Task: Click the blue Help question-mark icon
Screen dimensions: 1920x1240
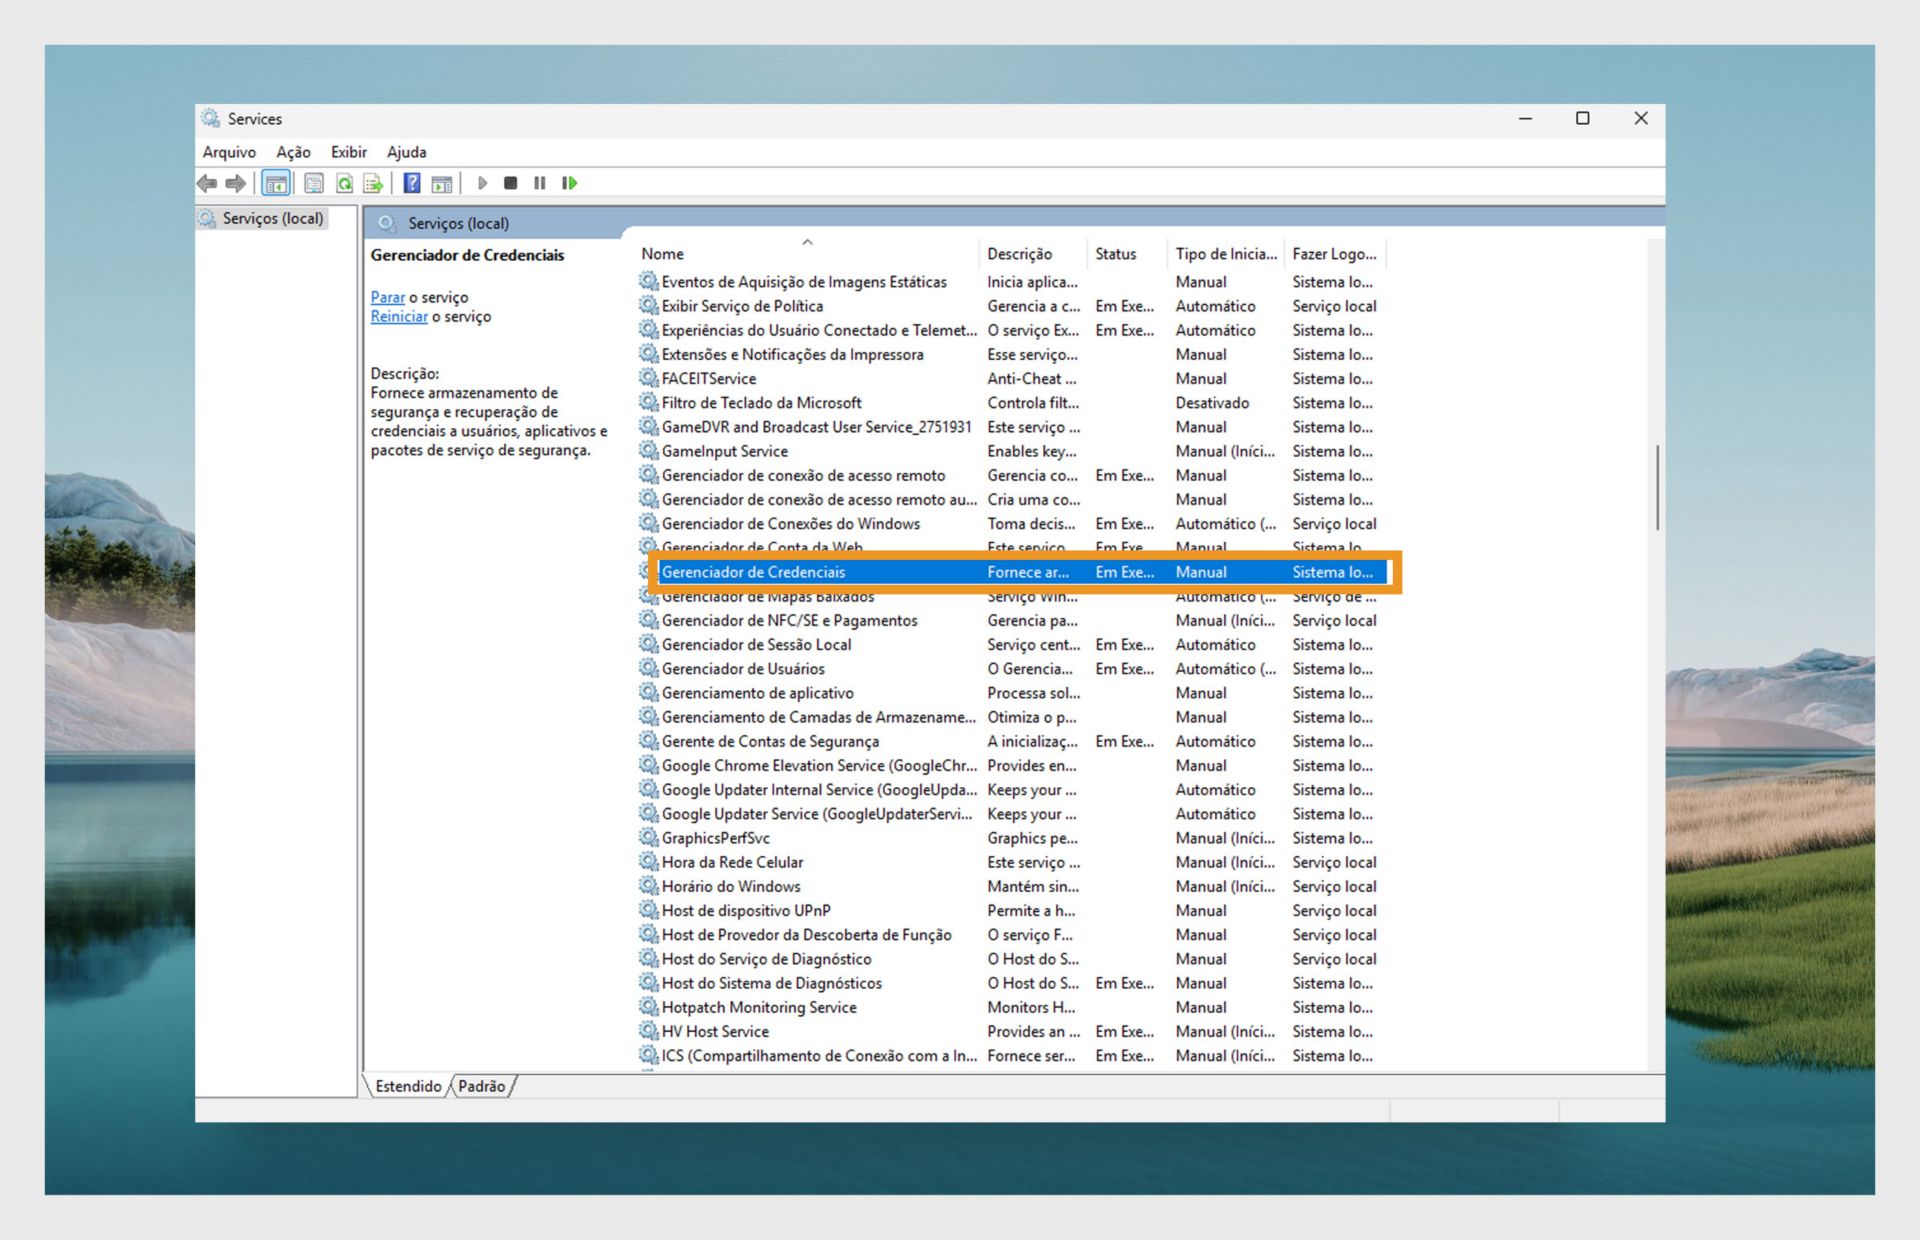Action: pyautogui.click(x=412, y=183)
